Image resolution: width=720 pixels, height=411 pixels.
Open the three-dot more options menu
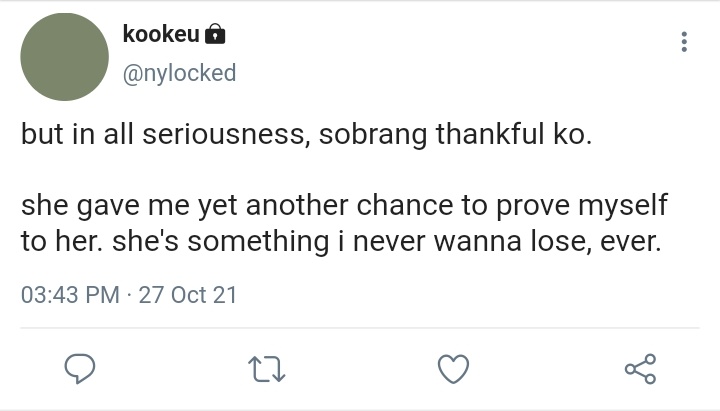[684, 42]
